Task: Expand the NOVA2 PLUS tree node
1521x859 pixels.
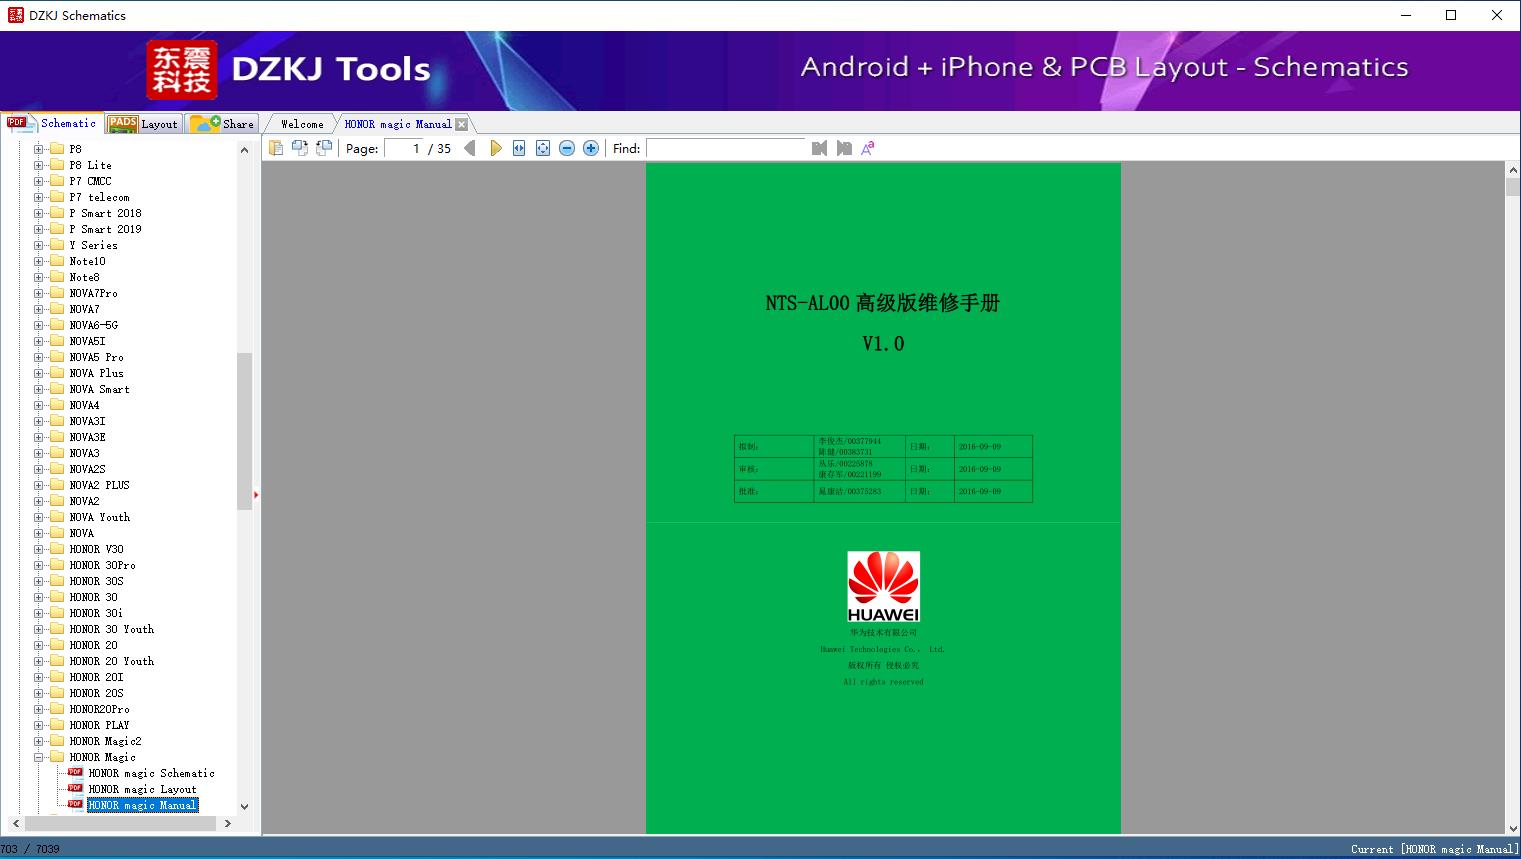Action: (x=39, y=485)
